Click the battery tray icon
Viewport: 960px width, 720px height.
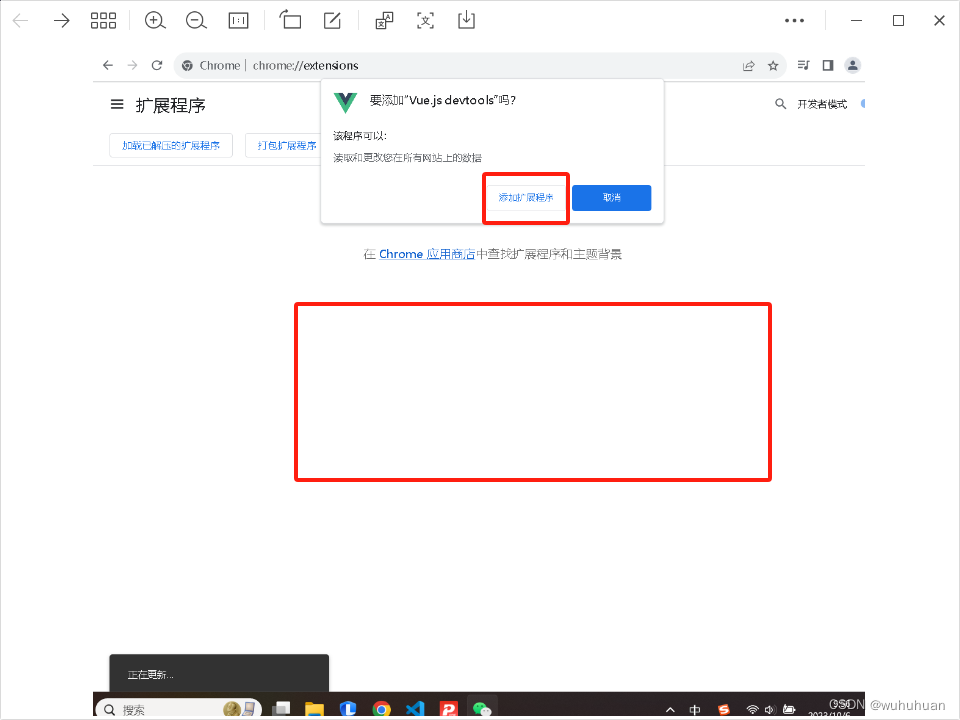coord(789,710)
